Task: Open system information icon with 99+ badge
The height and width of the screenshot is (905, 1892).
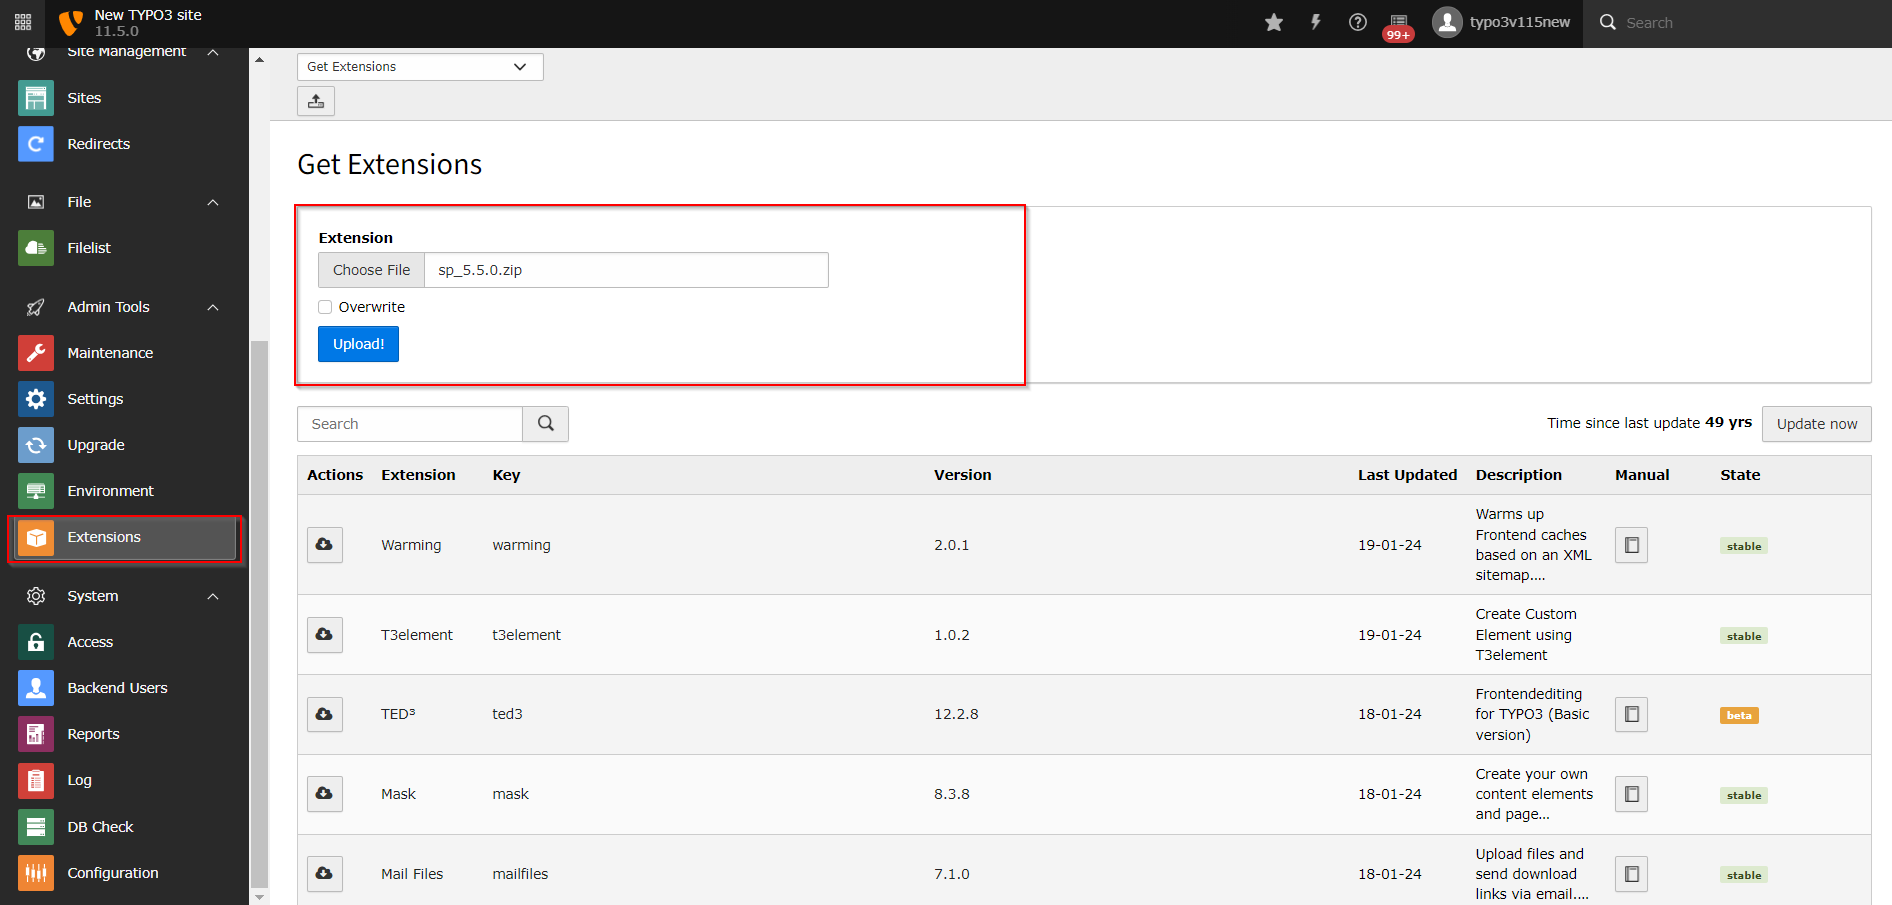Action: (1398, 24)
